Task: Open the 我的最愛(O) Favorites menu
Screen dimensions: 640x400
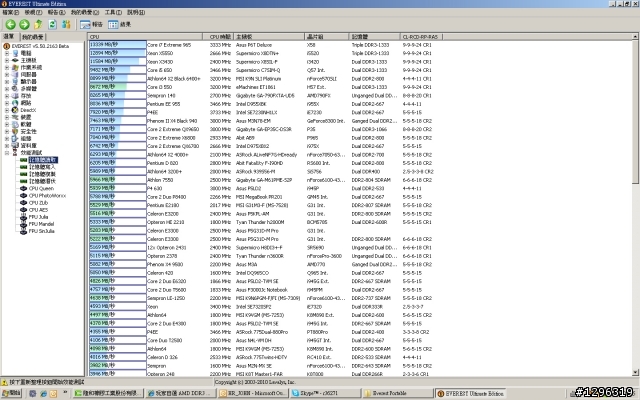Action: coord(85,13)
